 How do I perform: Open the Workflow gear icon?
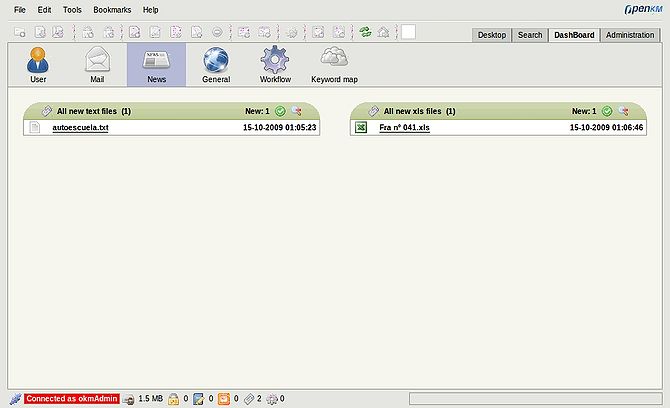(x=275, y=60)
